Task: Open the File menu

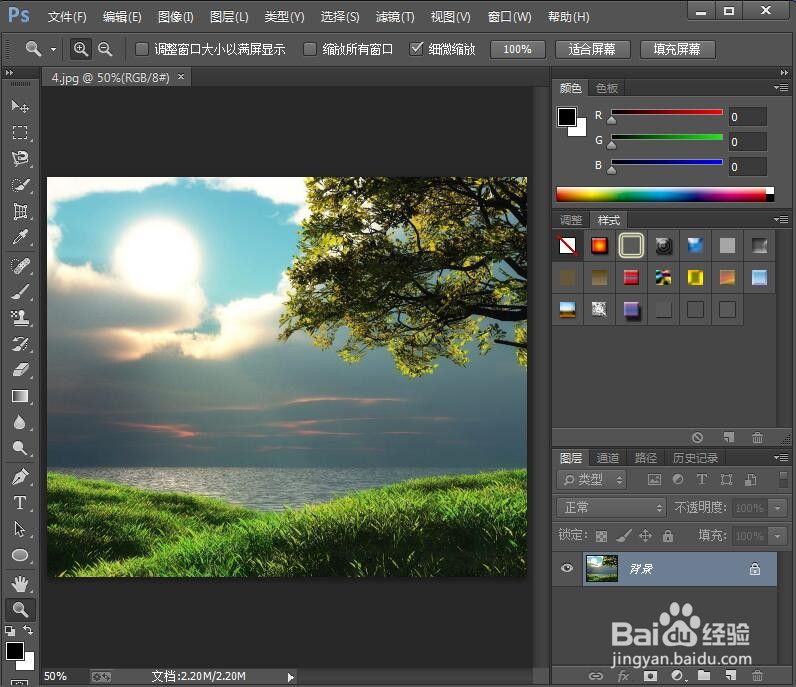Action: [67, 17]
